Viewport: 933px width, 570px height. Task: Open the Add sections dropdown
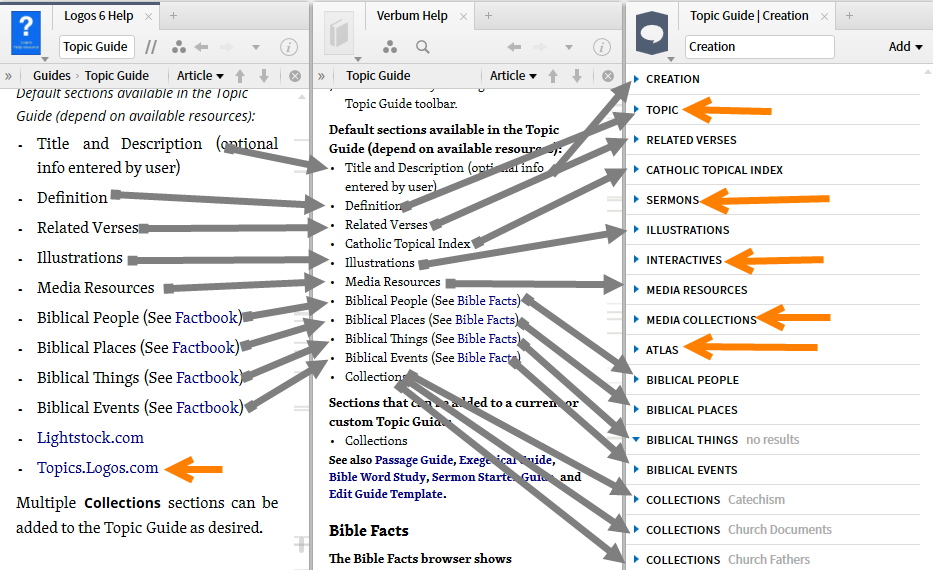(905, 46)
